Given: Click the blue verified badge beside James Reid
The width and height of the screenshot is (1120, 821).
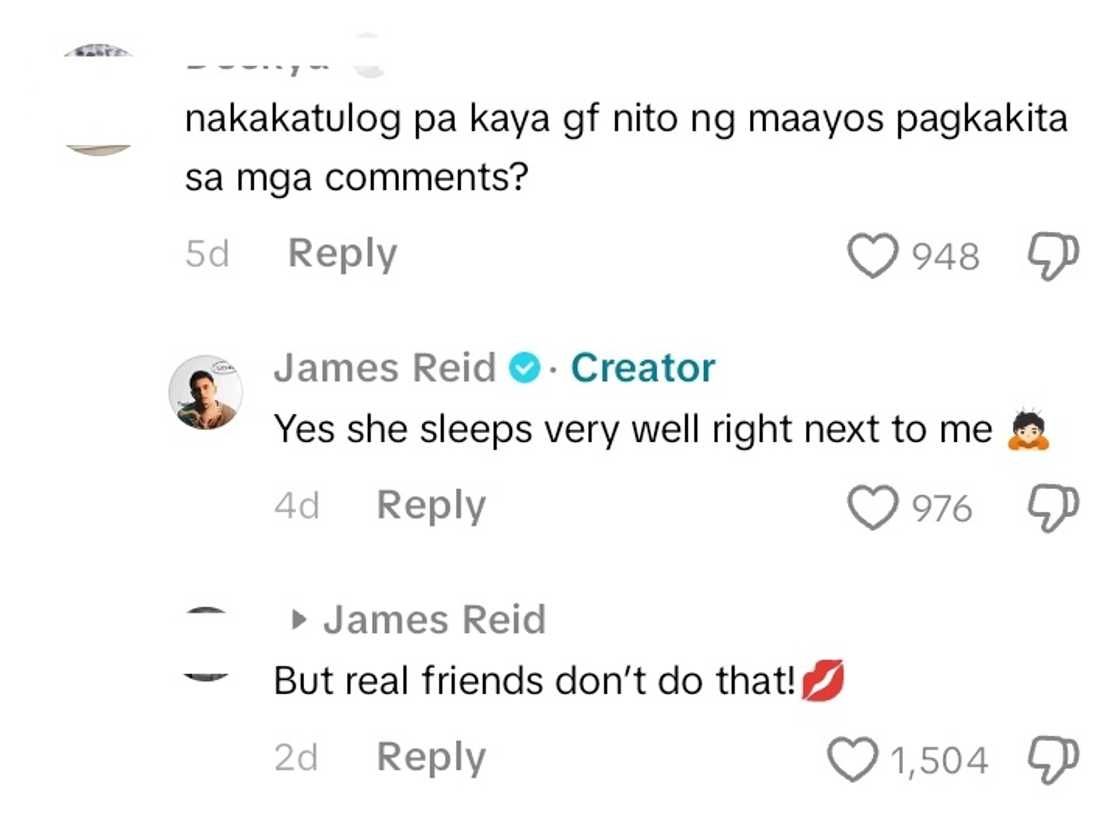Looking at the screenshot, I should pos(522,369).
